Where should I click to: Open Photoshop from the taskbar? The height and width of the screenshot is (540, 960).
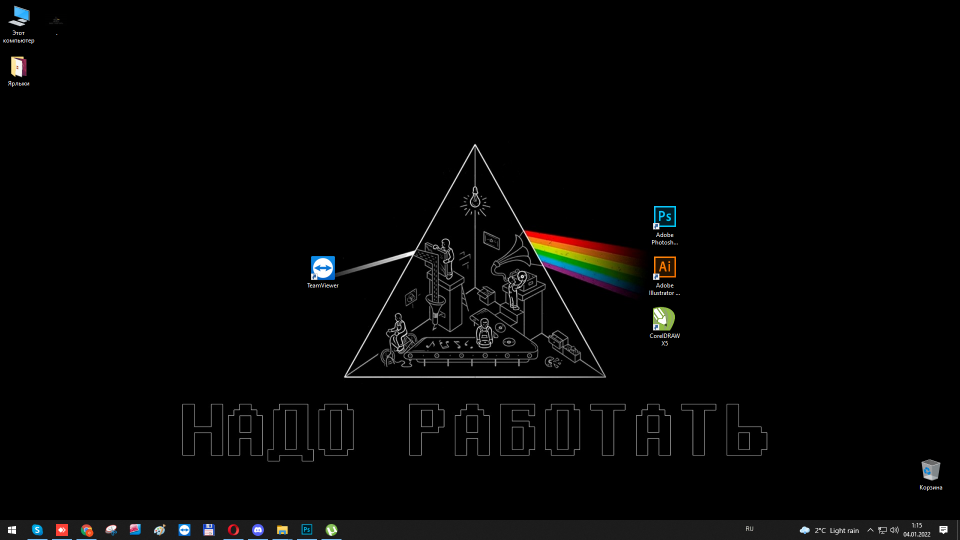(x=307, y=530)
